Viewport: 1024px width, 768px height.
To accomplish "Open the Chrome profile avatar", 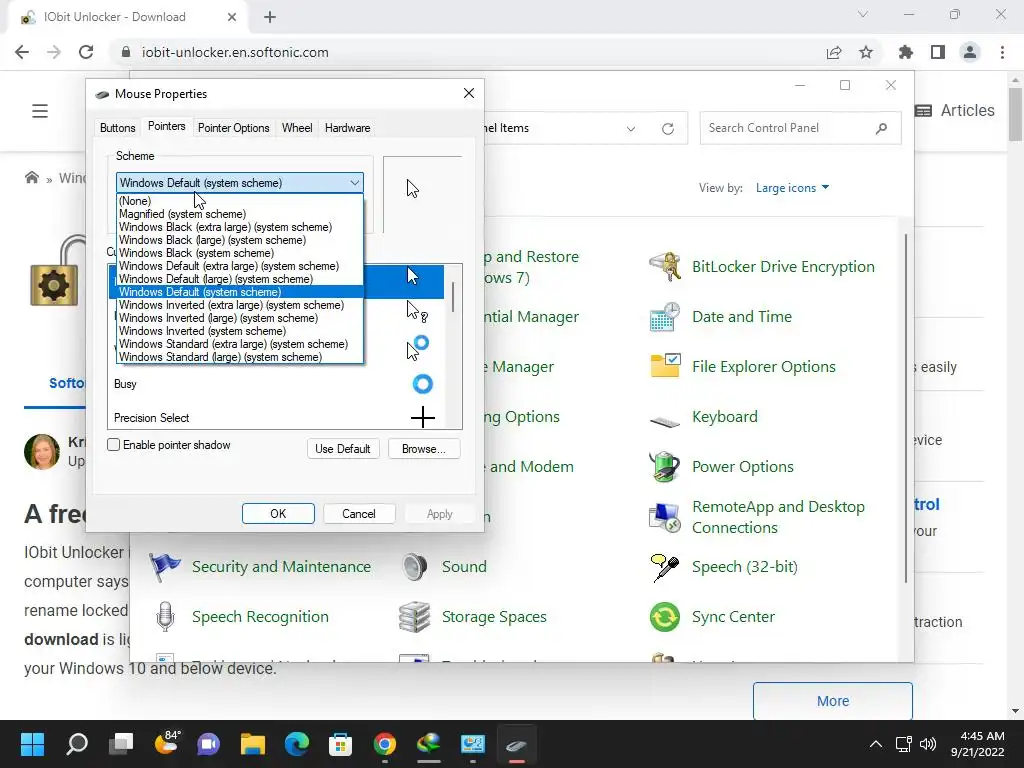I will tap(970, 52).
